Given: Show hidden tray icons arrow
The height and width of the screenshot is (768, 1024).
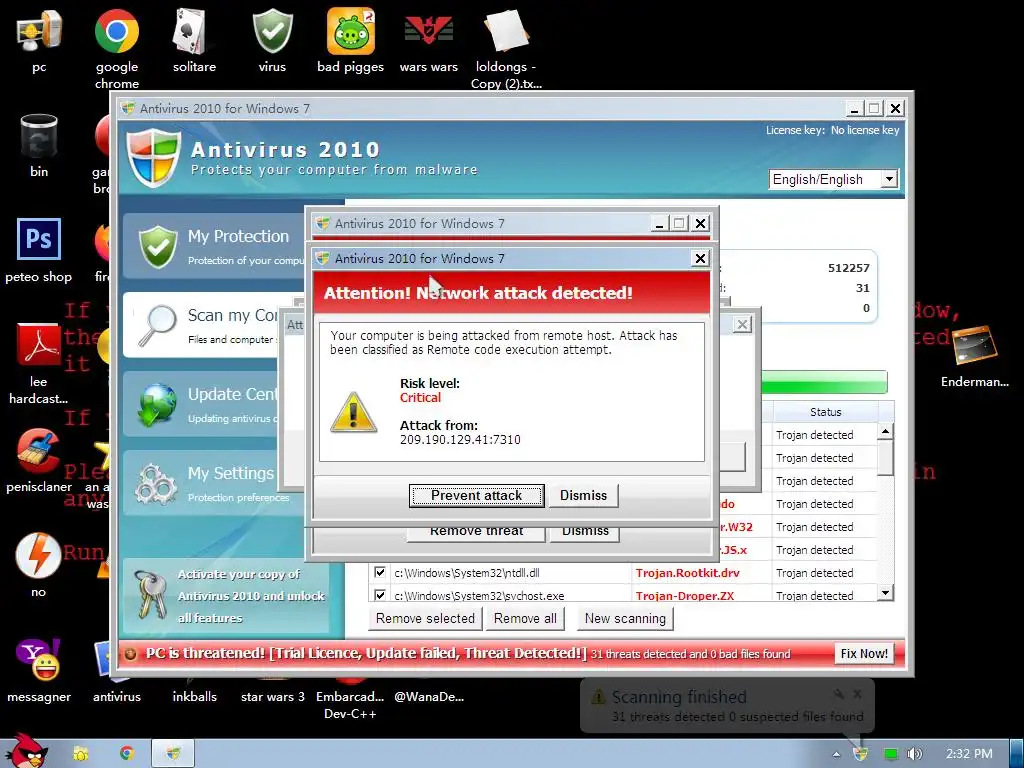Looking at the screenshot, I should pyautogui.click(x=836, y=754).
